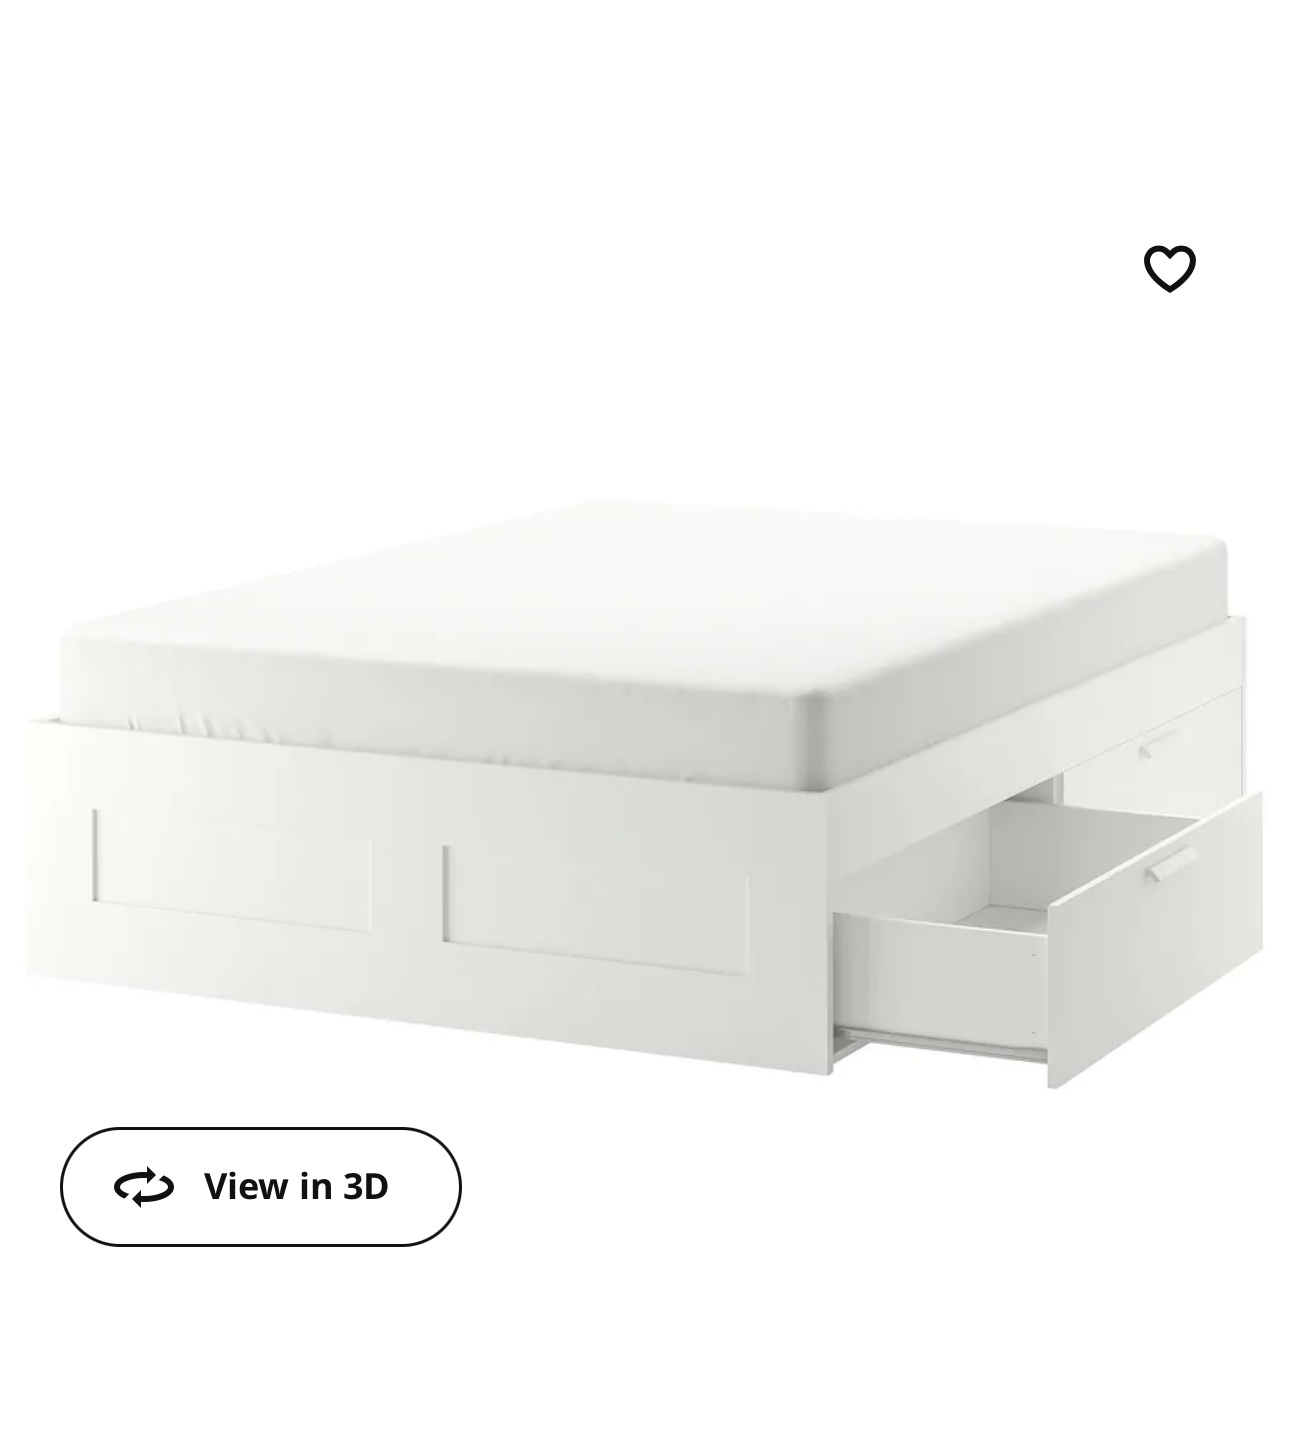Save bed to favorites with heart icon
Image resolution: width=1290 pixels, height=1433 pixels.
pos(1169,268)
